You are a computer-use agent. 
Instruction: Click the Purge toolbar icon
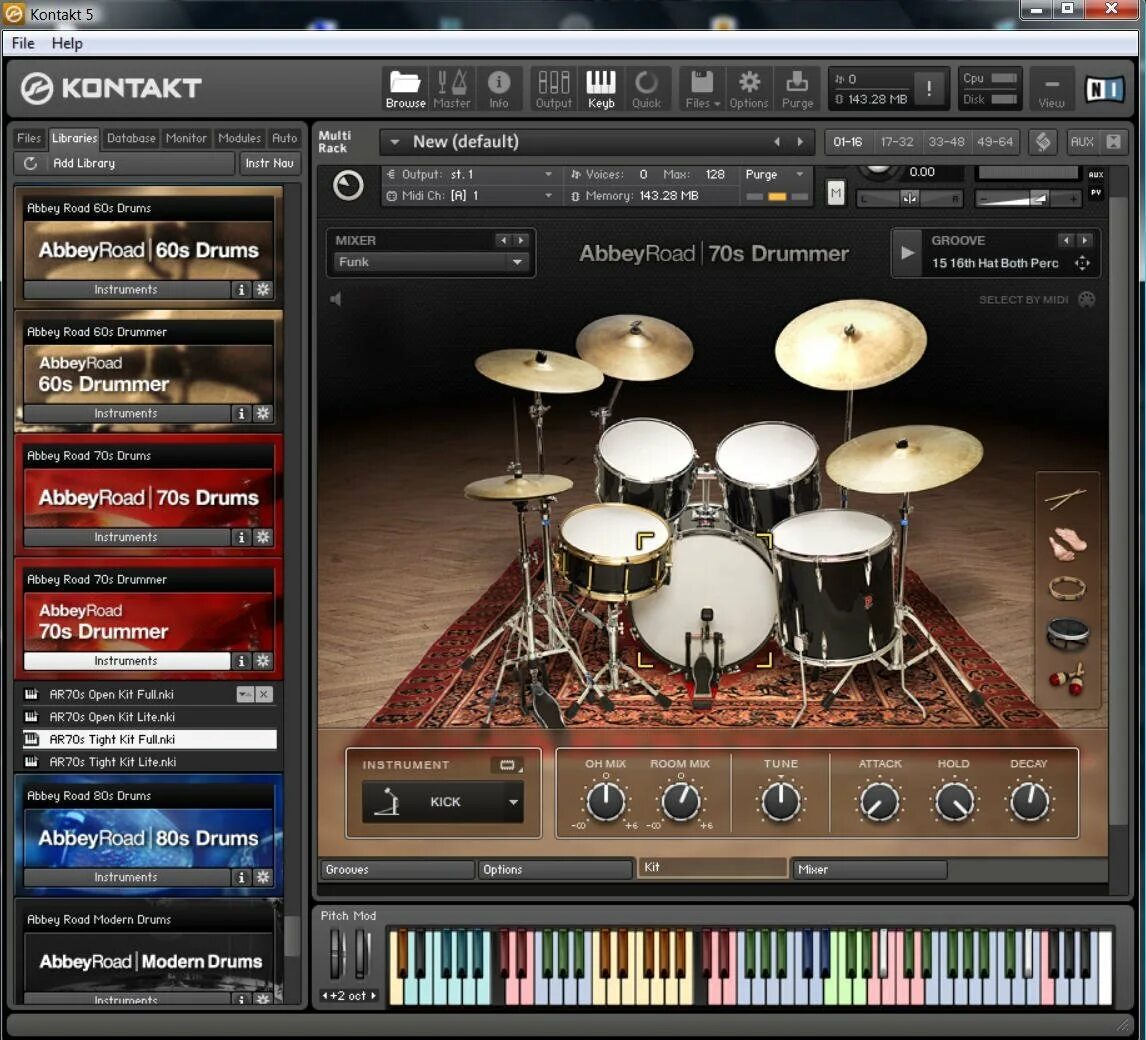[797, 88]
